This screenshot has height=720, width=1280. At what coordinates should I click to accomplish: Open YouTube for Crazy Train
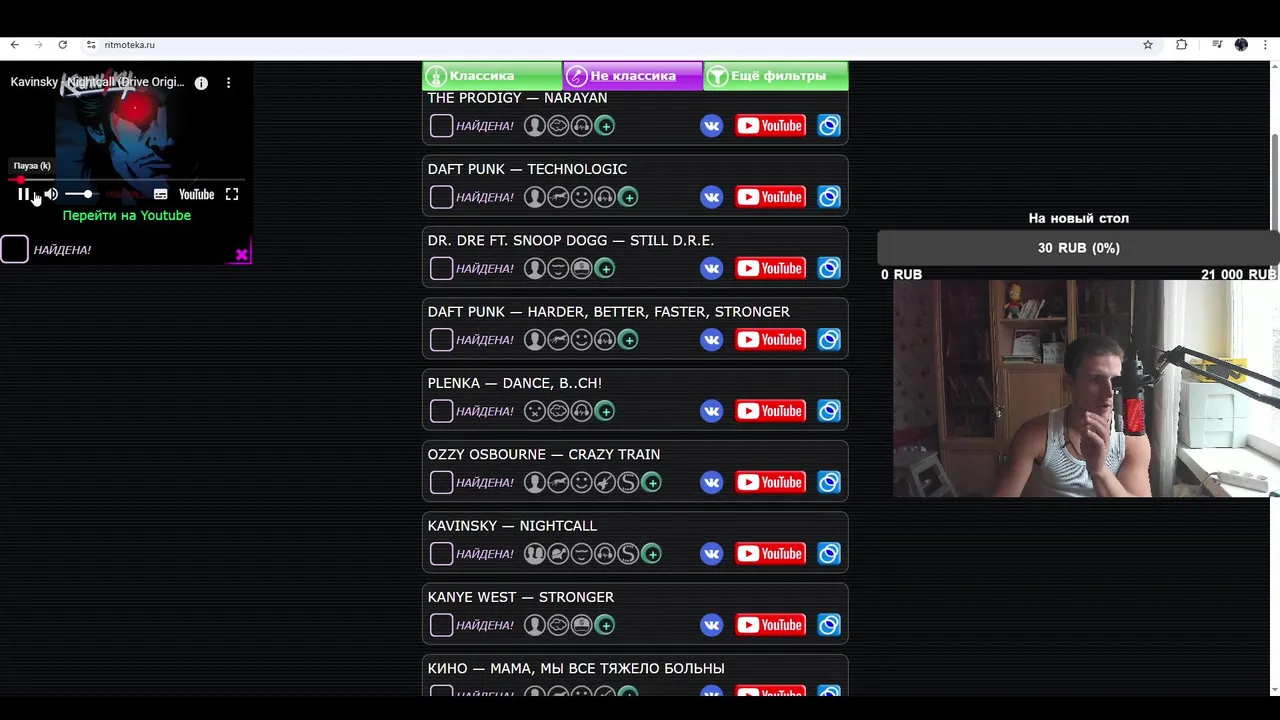(770, 482)
